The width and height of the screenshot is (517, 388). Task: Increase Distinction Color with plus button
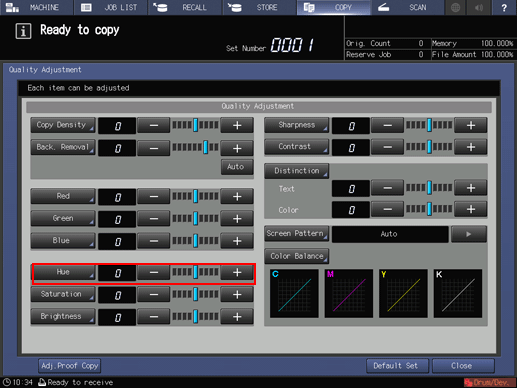[471, 209]
